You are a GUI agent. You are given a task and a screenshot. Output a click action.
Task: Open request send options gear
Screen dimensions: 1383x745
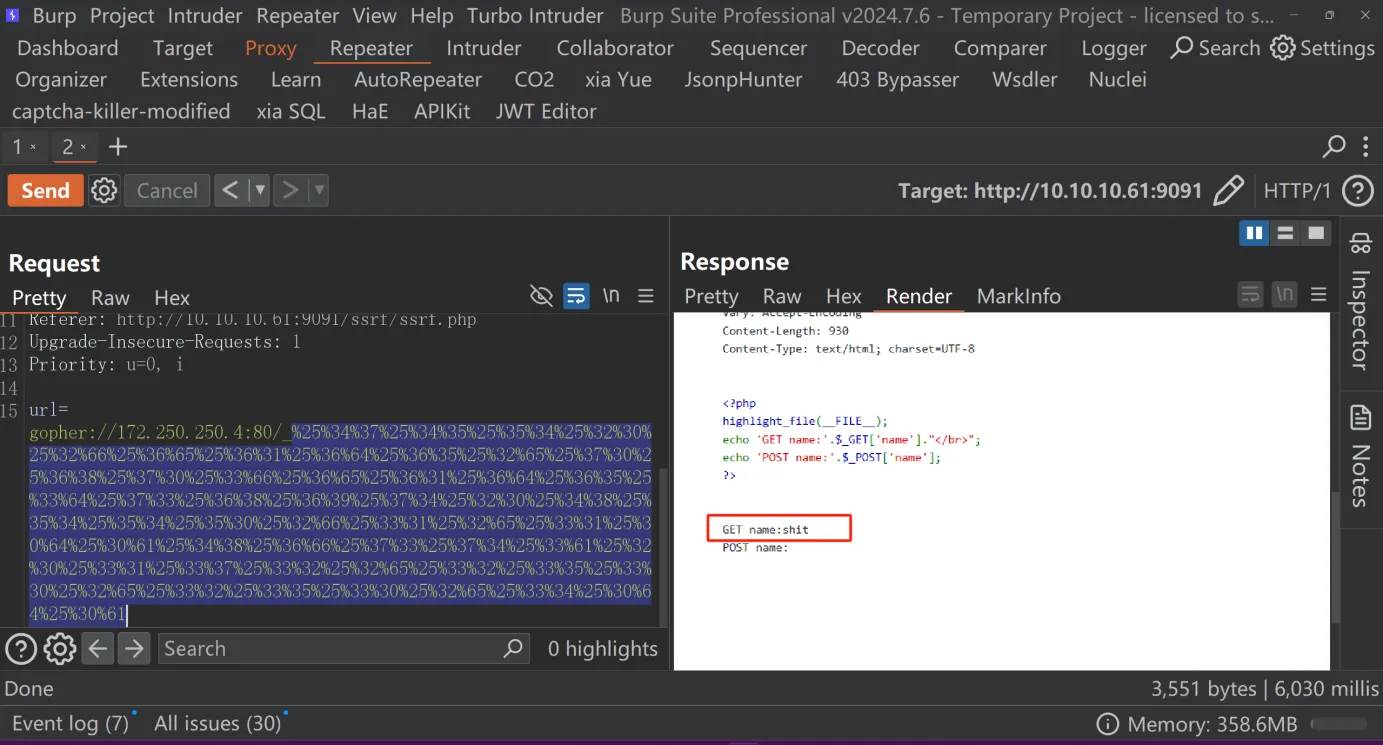coord(104,190)
